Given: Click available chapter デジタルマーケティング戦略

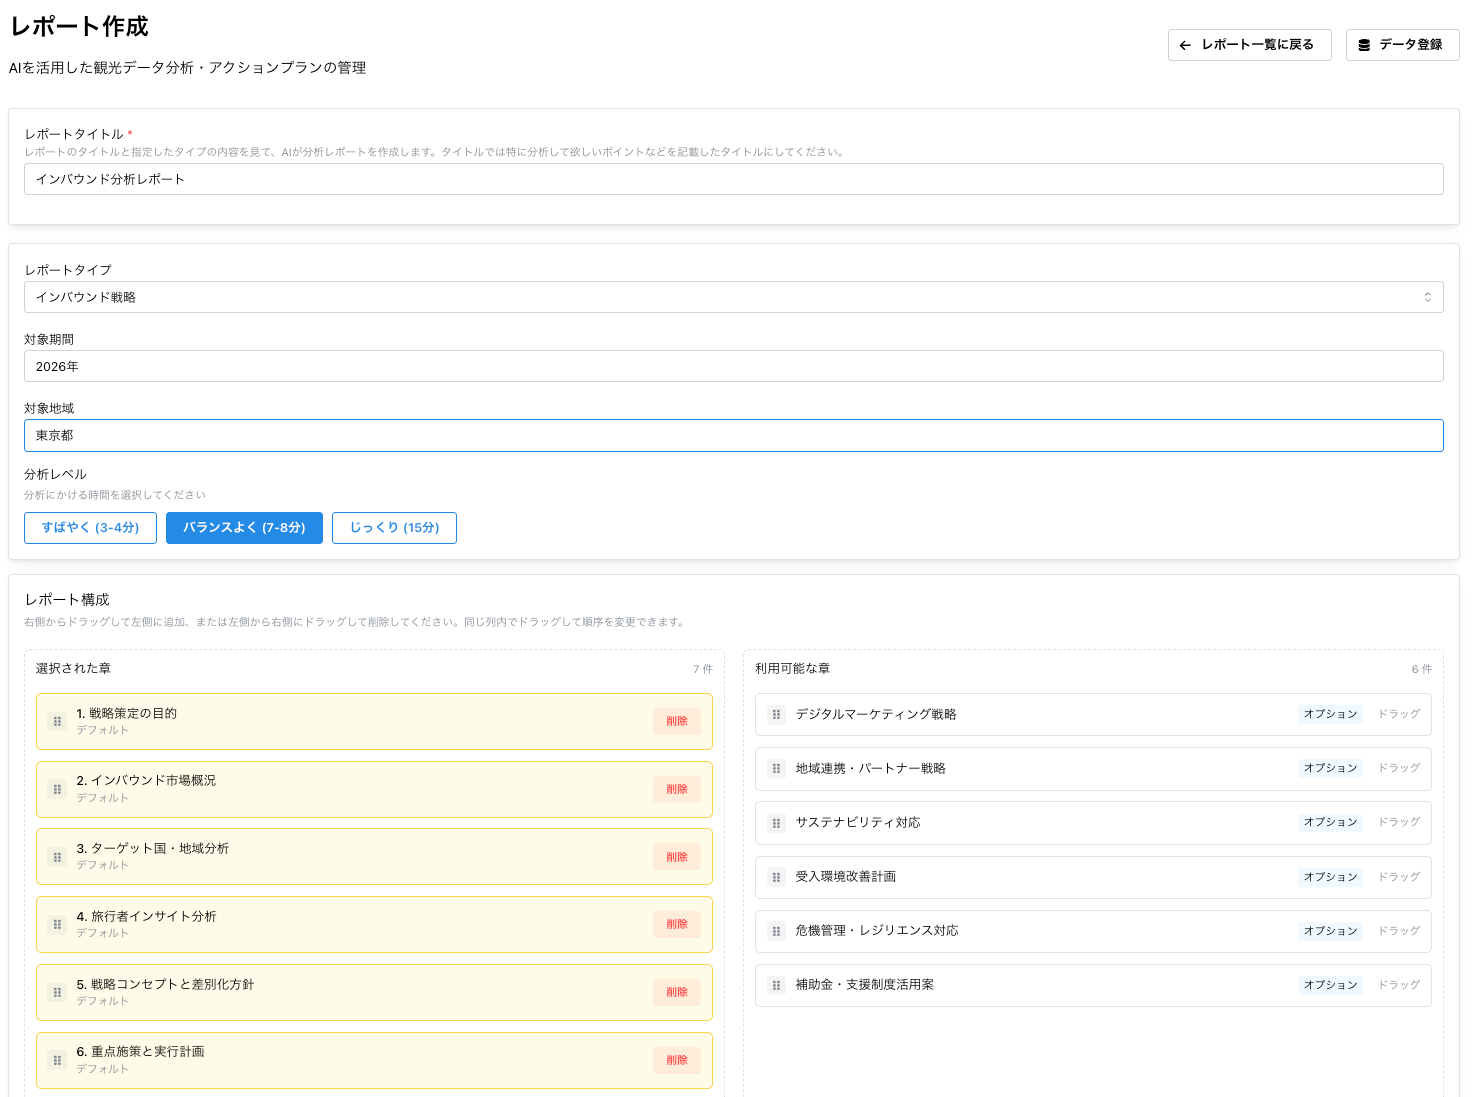Looking at the screenshot, I should click(x=876, y=714).
